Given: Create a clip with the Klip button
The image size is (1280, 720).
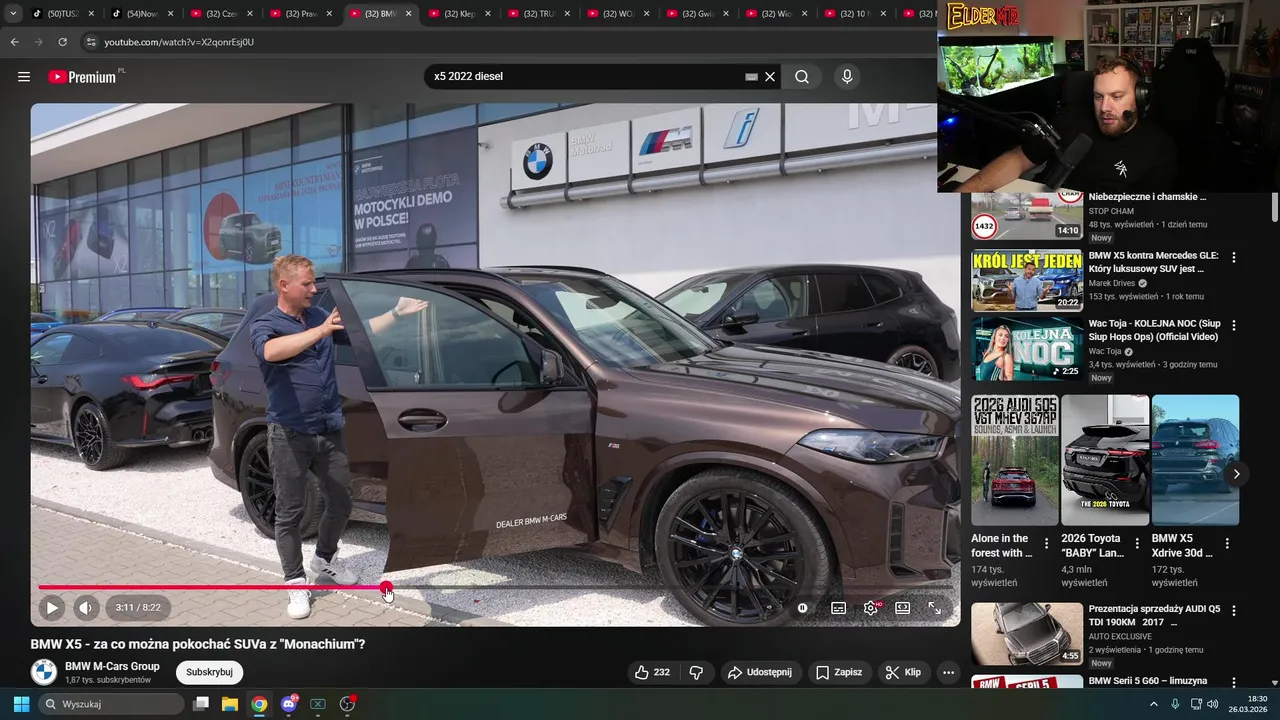Looking at the screenshot, I should 903,672.
